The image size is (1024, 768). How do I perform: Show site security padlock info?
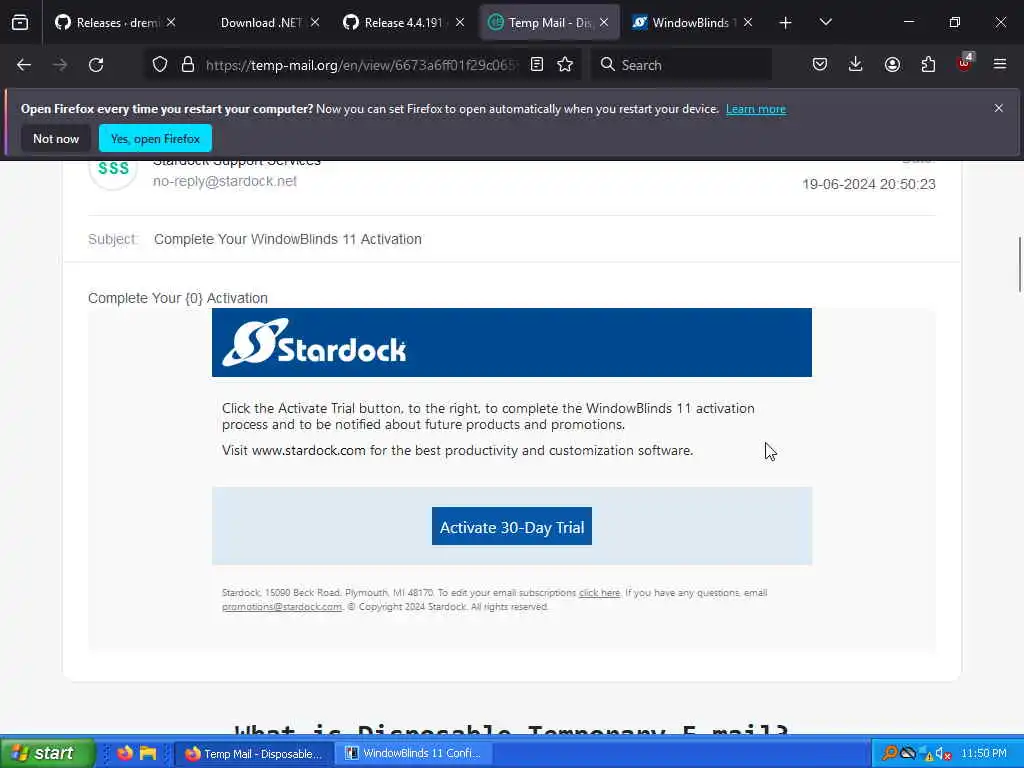tap(188, 65)
